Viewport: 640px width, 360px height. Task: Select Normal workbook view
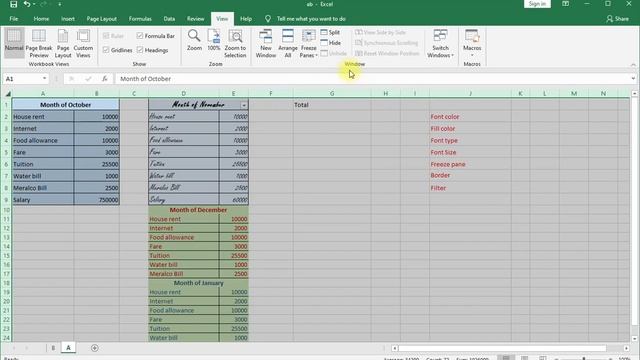coord(14,43)
